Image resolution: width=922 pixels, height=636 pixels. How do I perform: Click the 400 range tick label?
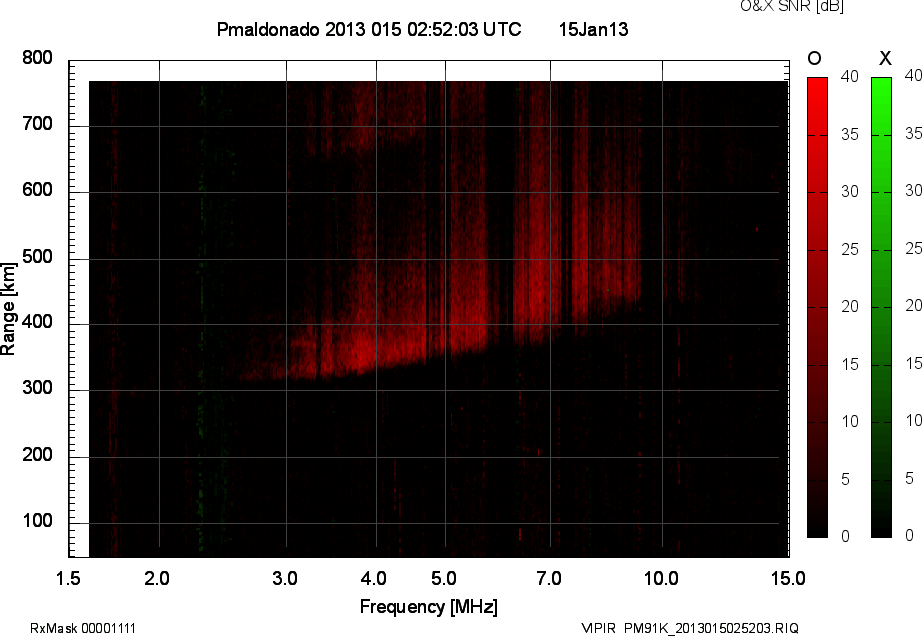click(x=37, y=322)
